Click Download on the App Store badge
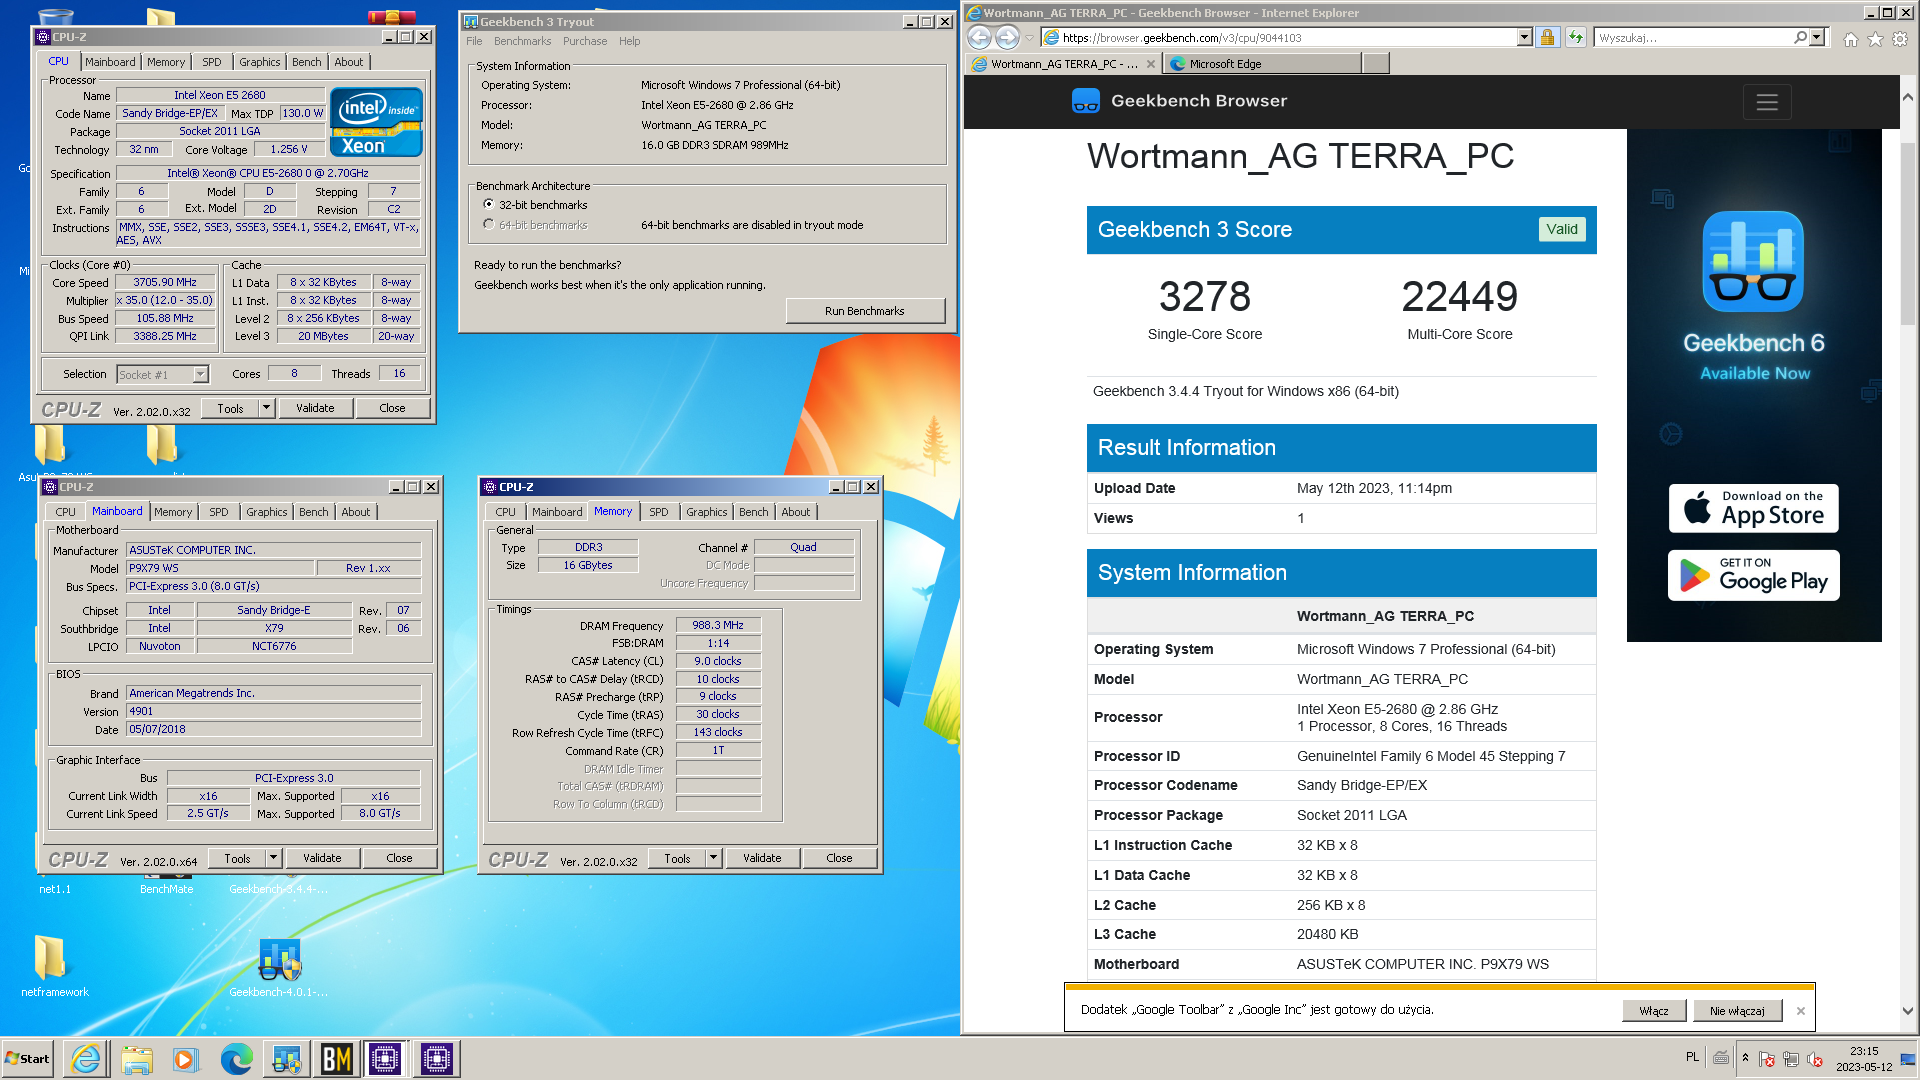Screen dimensions: 1920x1080 pos(1754,508)
